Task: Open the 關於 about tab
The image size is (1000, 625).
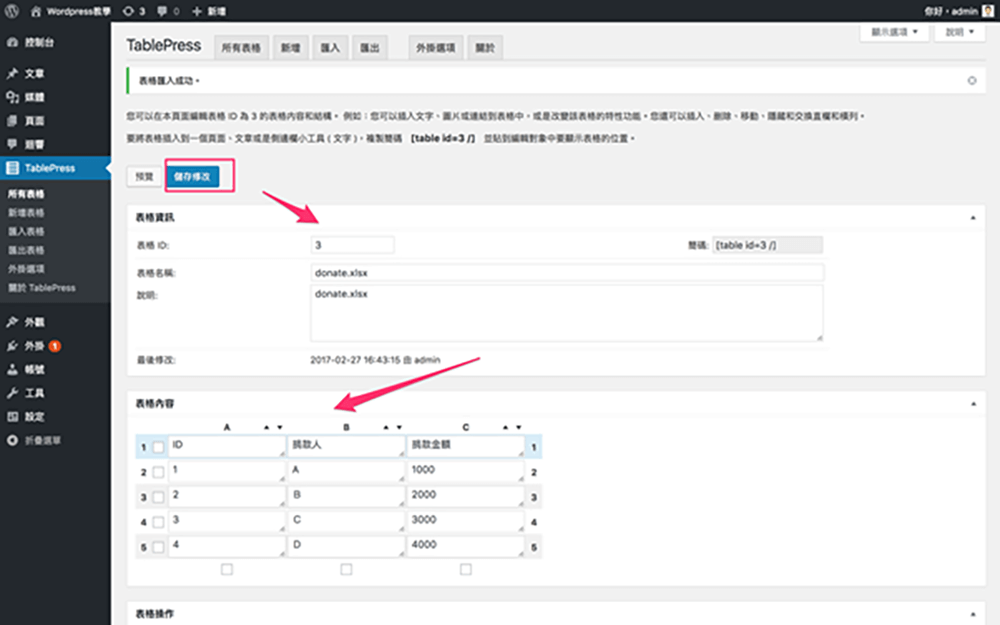Action: coord(485,48)
